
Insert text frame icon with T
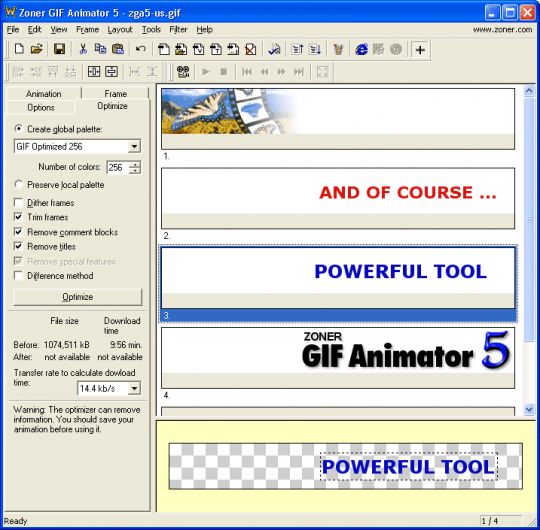point(216,49)
